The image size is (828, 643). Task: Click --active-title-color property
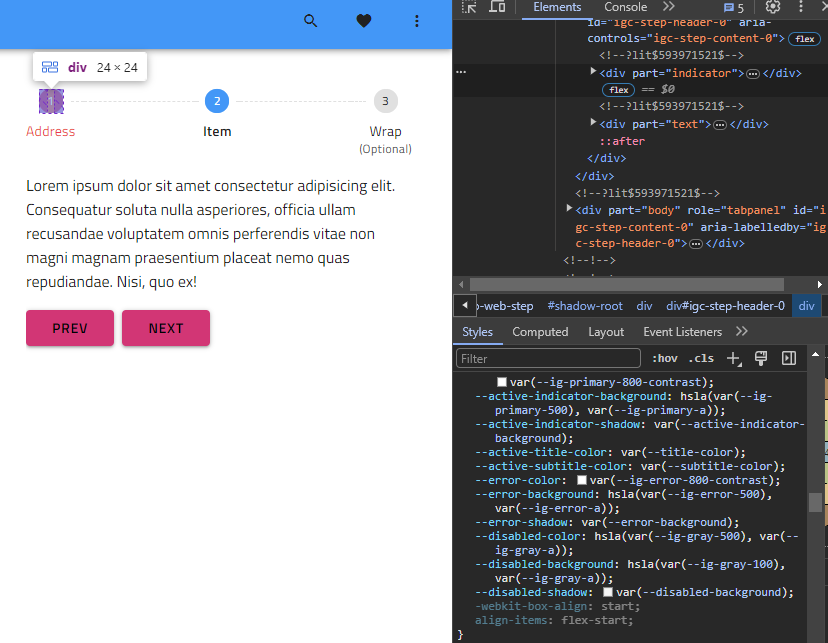coord(610,452)
